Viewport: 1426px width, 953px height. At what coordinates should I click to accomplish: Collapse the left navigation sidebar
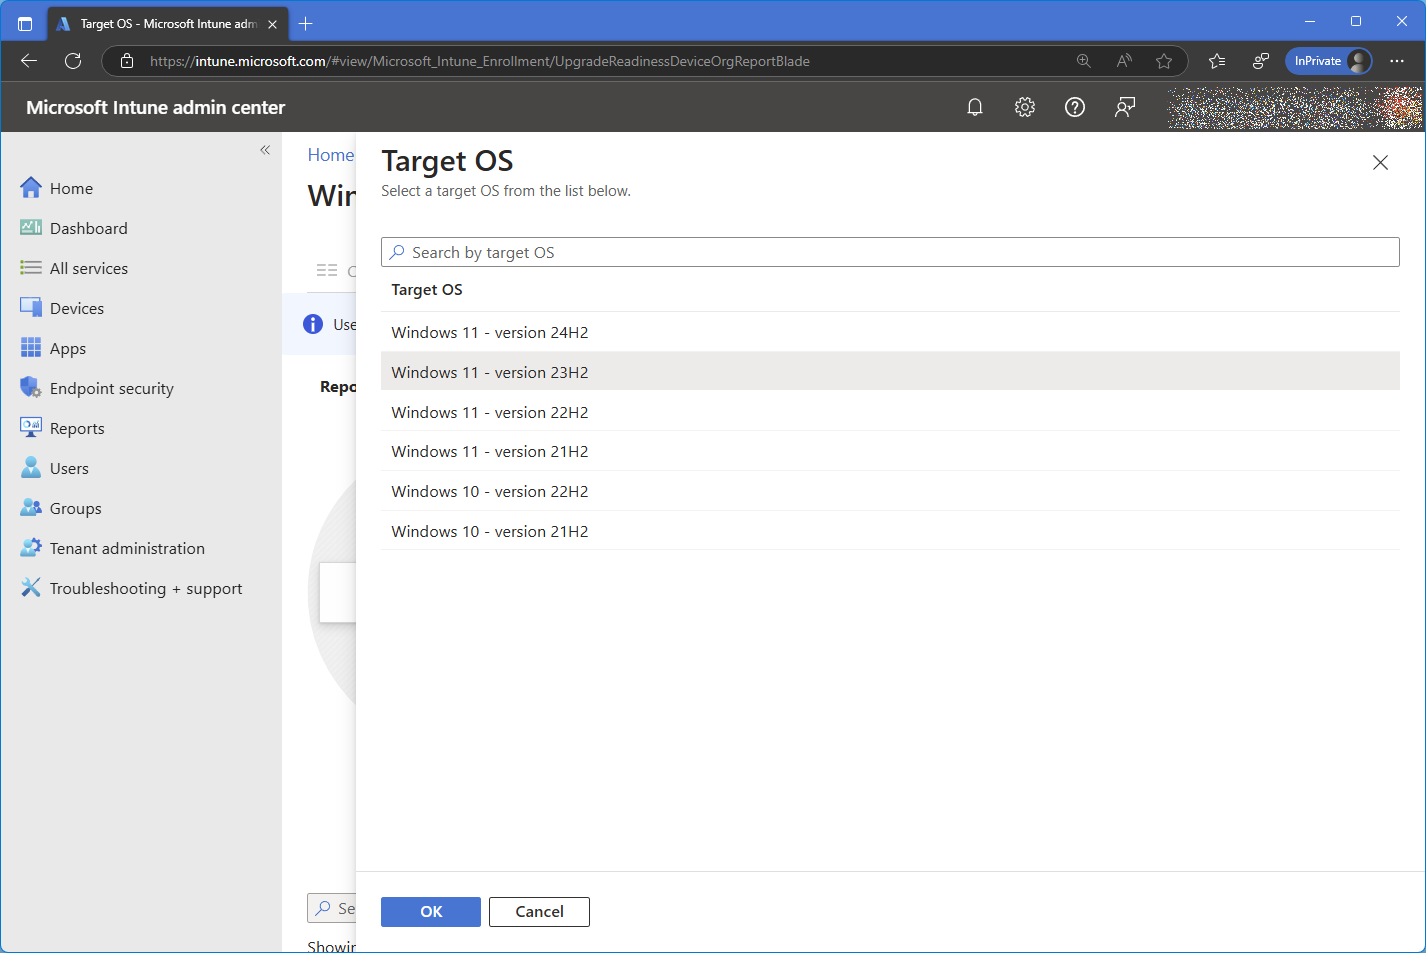click(x=265, y=150)
